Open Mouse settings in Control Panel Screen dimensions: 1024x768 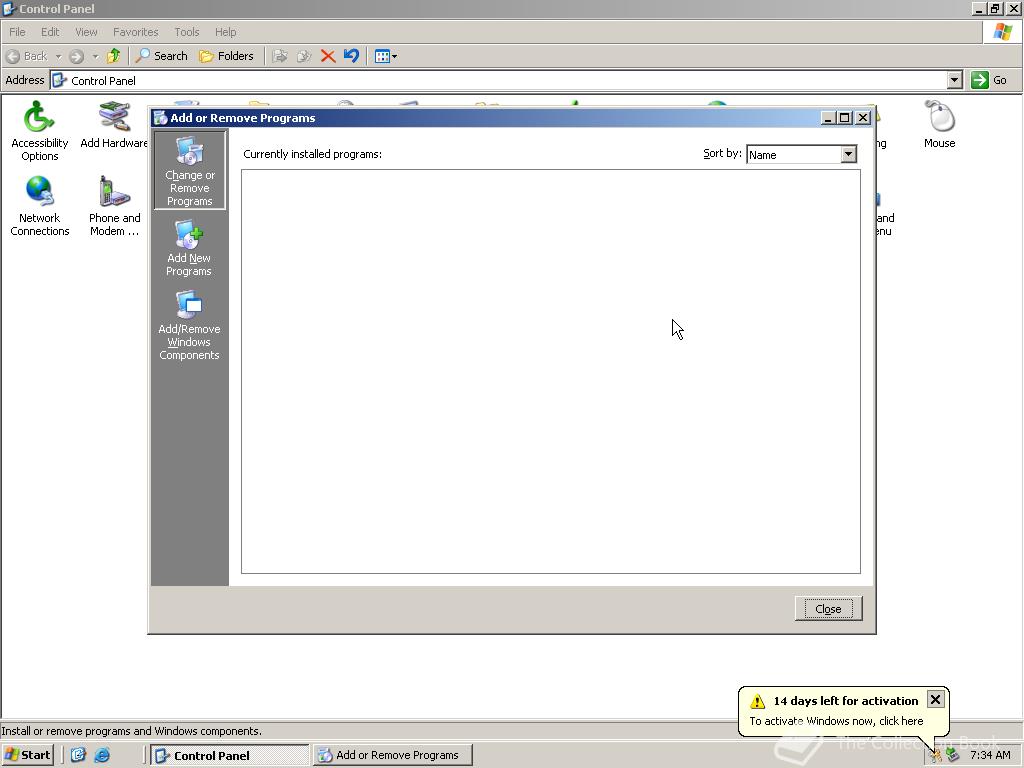click(939, 125)
